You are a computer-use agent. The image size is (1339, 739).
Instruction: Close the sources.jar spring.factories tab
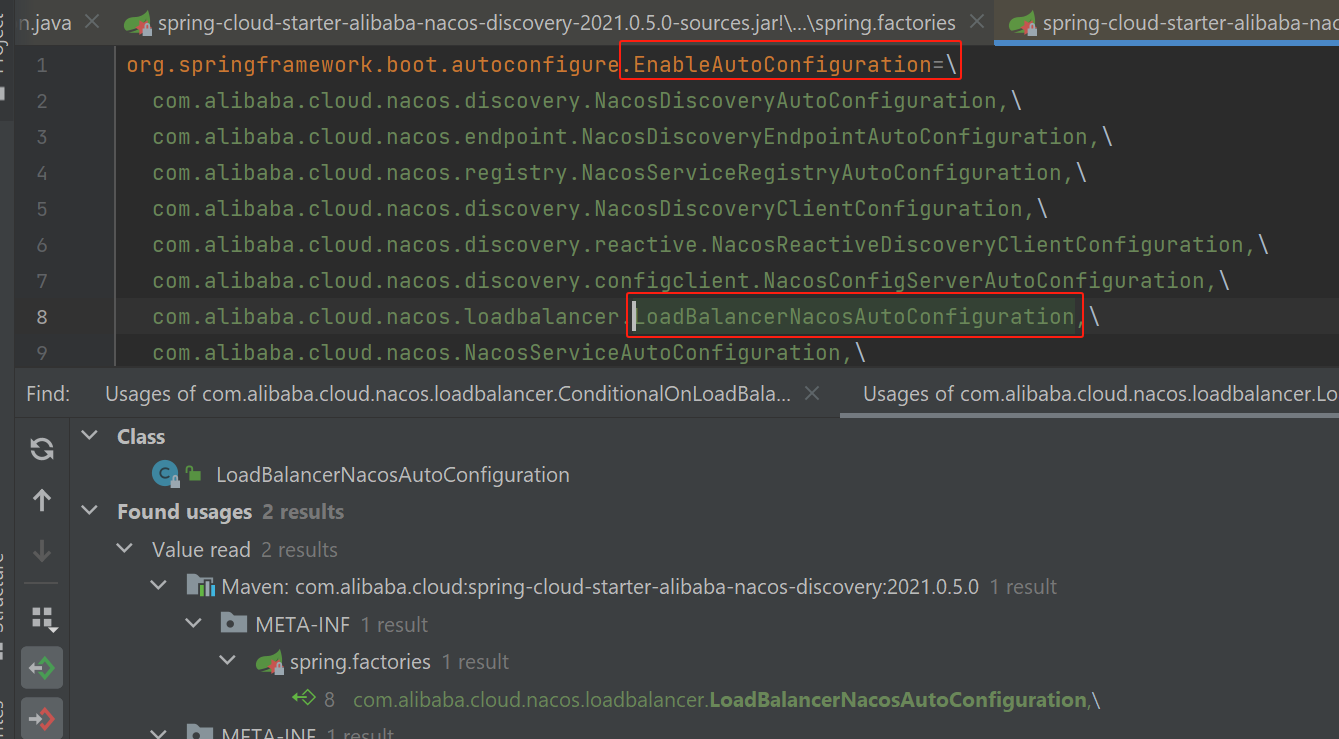point(976,22)
